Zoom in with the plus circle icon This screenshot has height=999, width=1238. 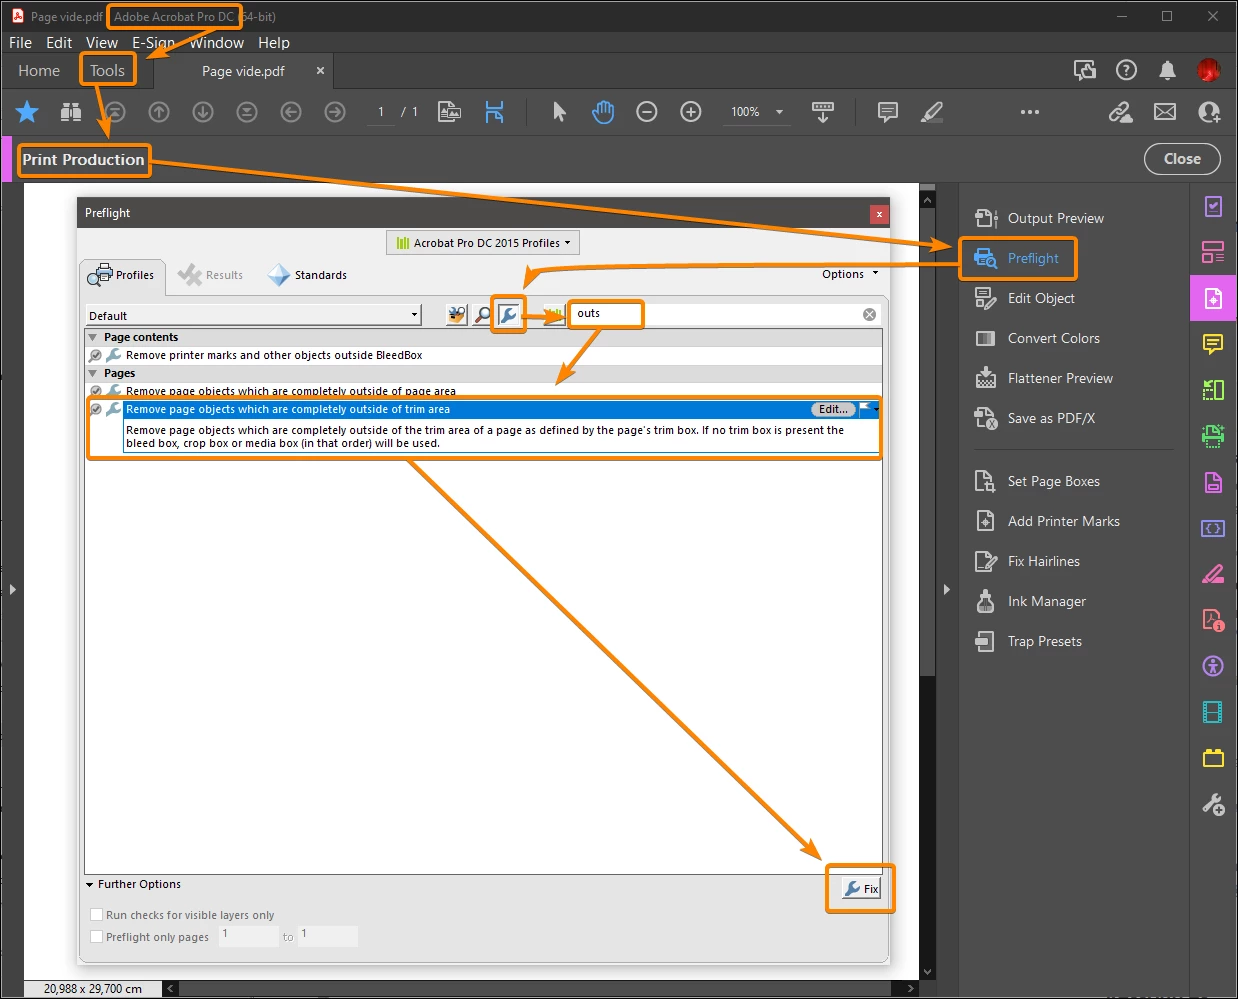691,112
